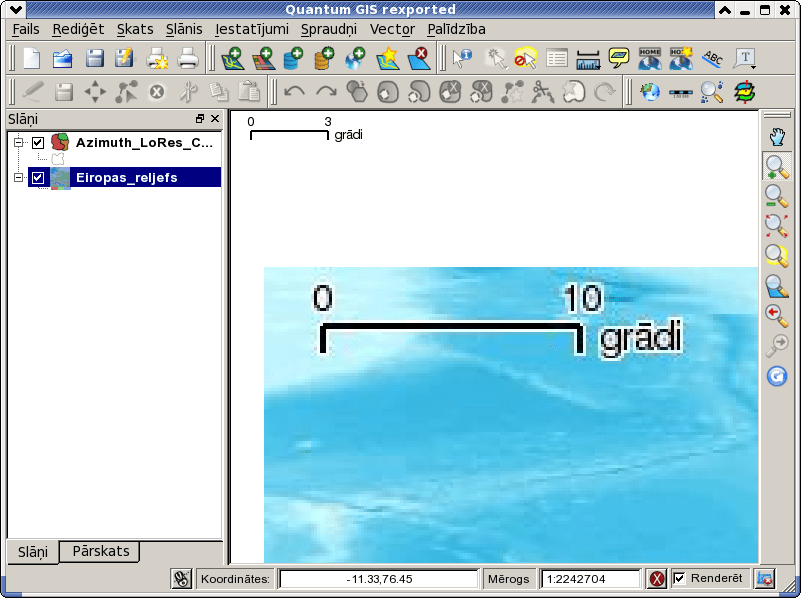This screenshot has height=598, width=801.
Task: Redo the last edit
Action: tap(326, 92)
